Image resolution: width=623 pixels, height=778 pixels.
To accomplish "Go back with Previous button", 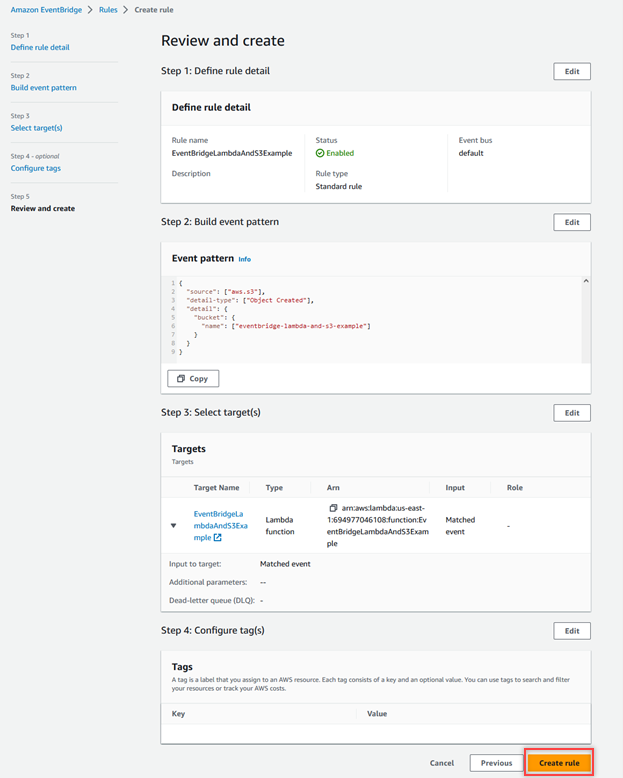I will [497, 763].
